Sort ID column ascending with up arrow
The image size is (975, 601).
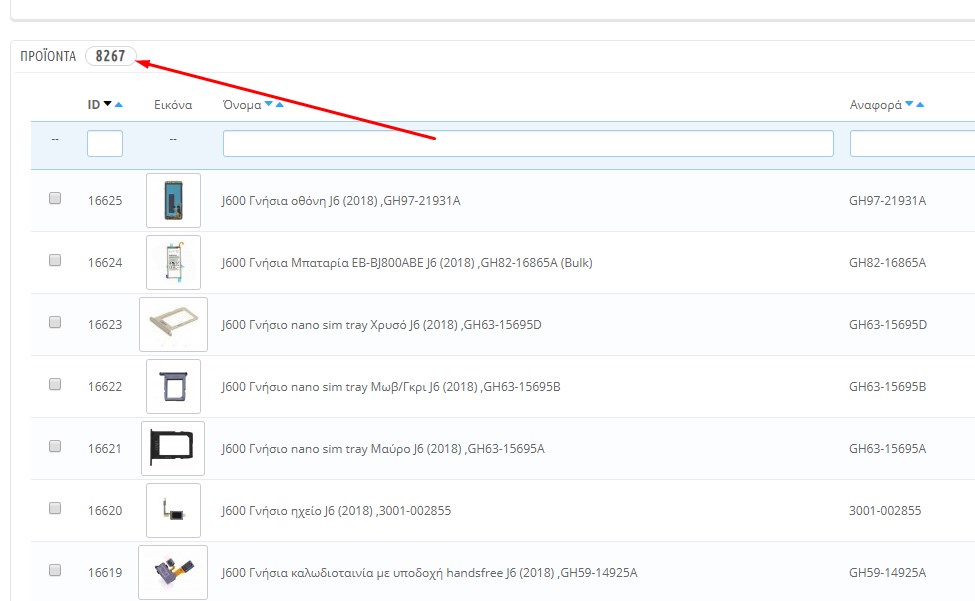point(119,105)
